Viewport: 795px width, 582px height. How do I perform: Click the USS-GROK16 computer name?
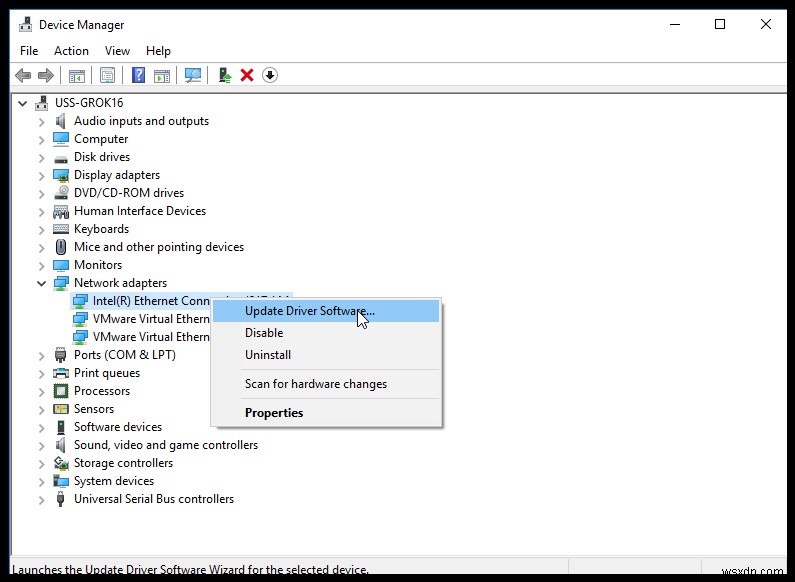pyautogui.click(x=89, y=103)
